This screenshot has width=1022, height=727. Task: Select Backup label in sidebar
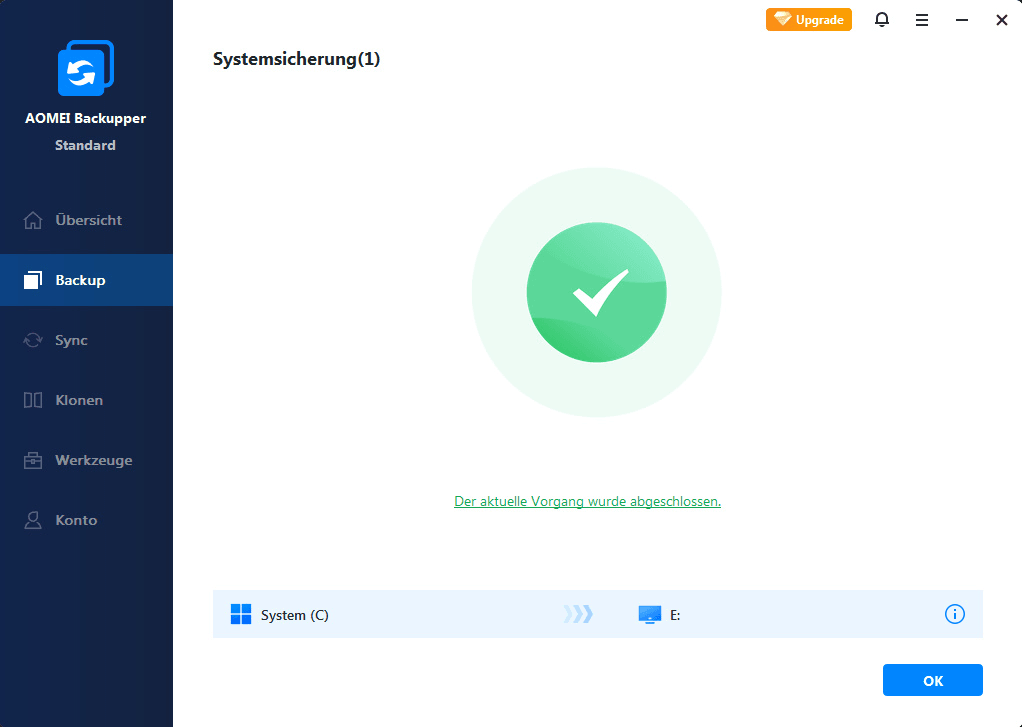point(80,280)
